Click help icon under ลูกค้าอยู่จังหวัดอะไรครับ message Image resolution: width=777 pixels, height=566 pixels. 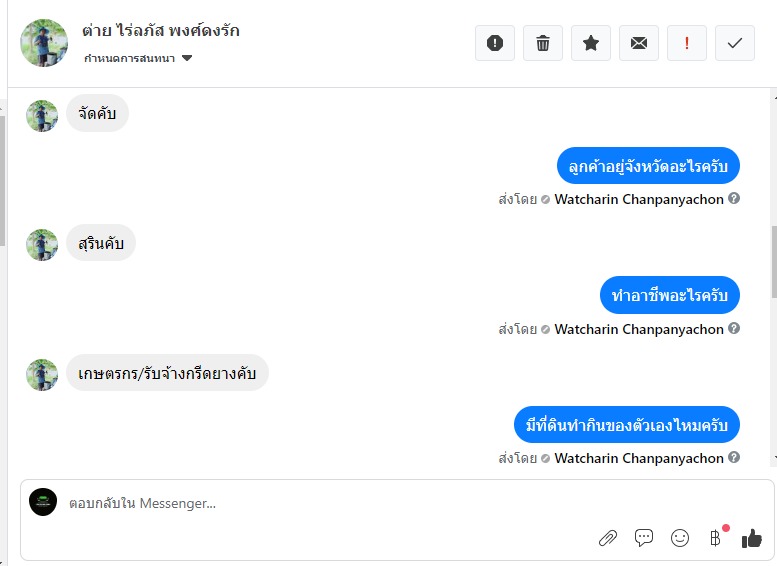point(734,199)
